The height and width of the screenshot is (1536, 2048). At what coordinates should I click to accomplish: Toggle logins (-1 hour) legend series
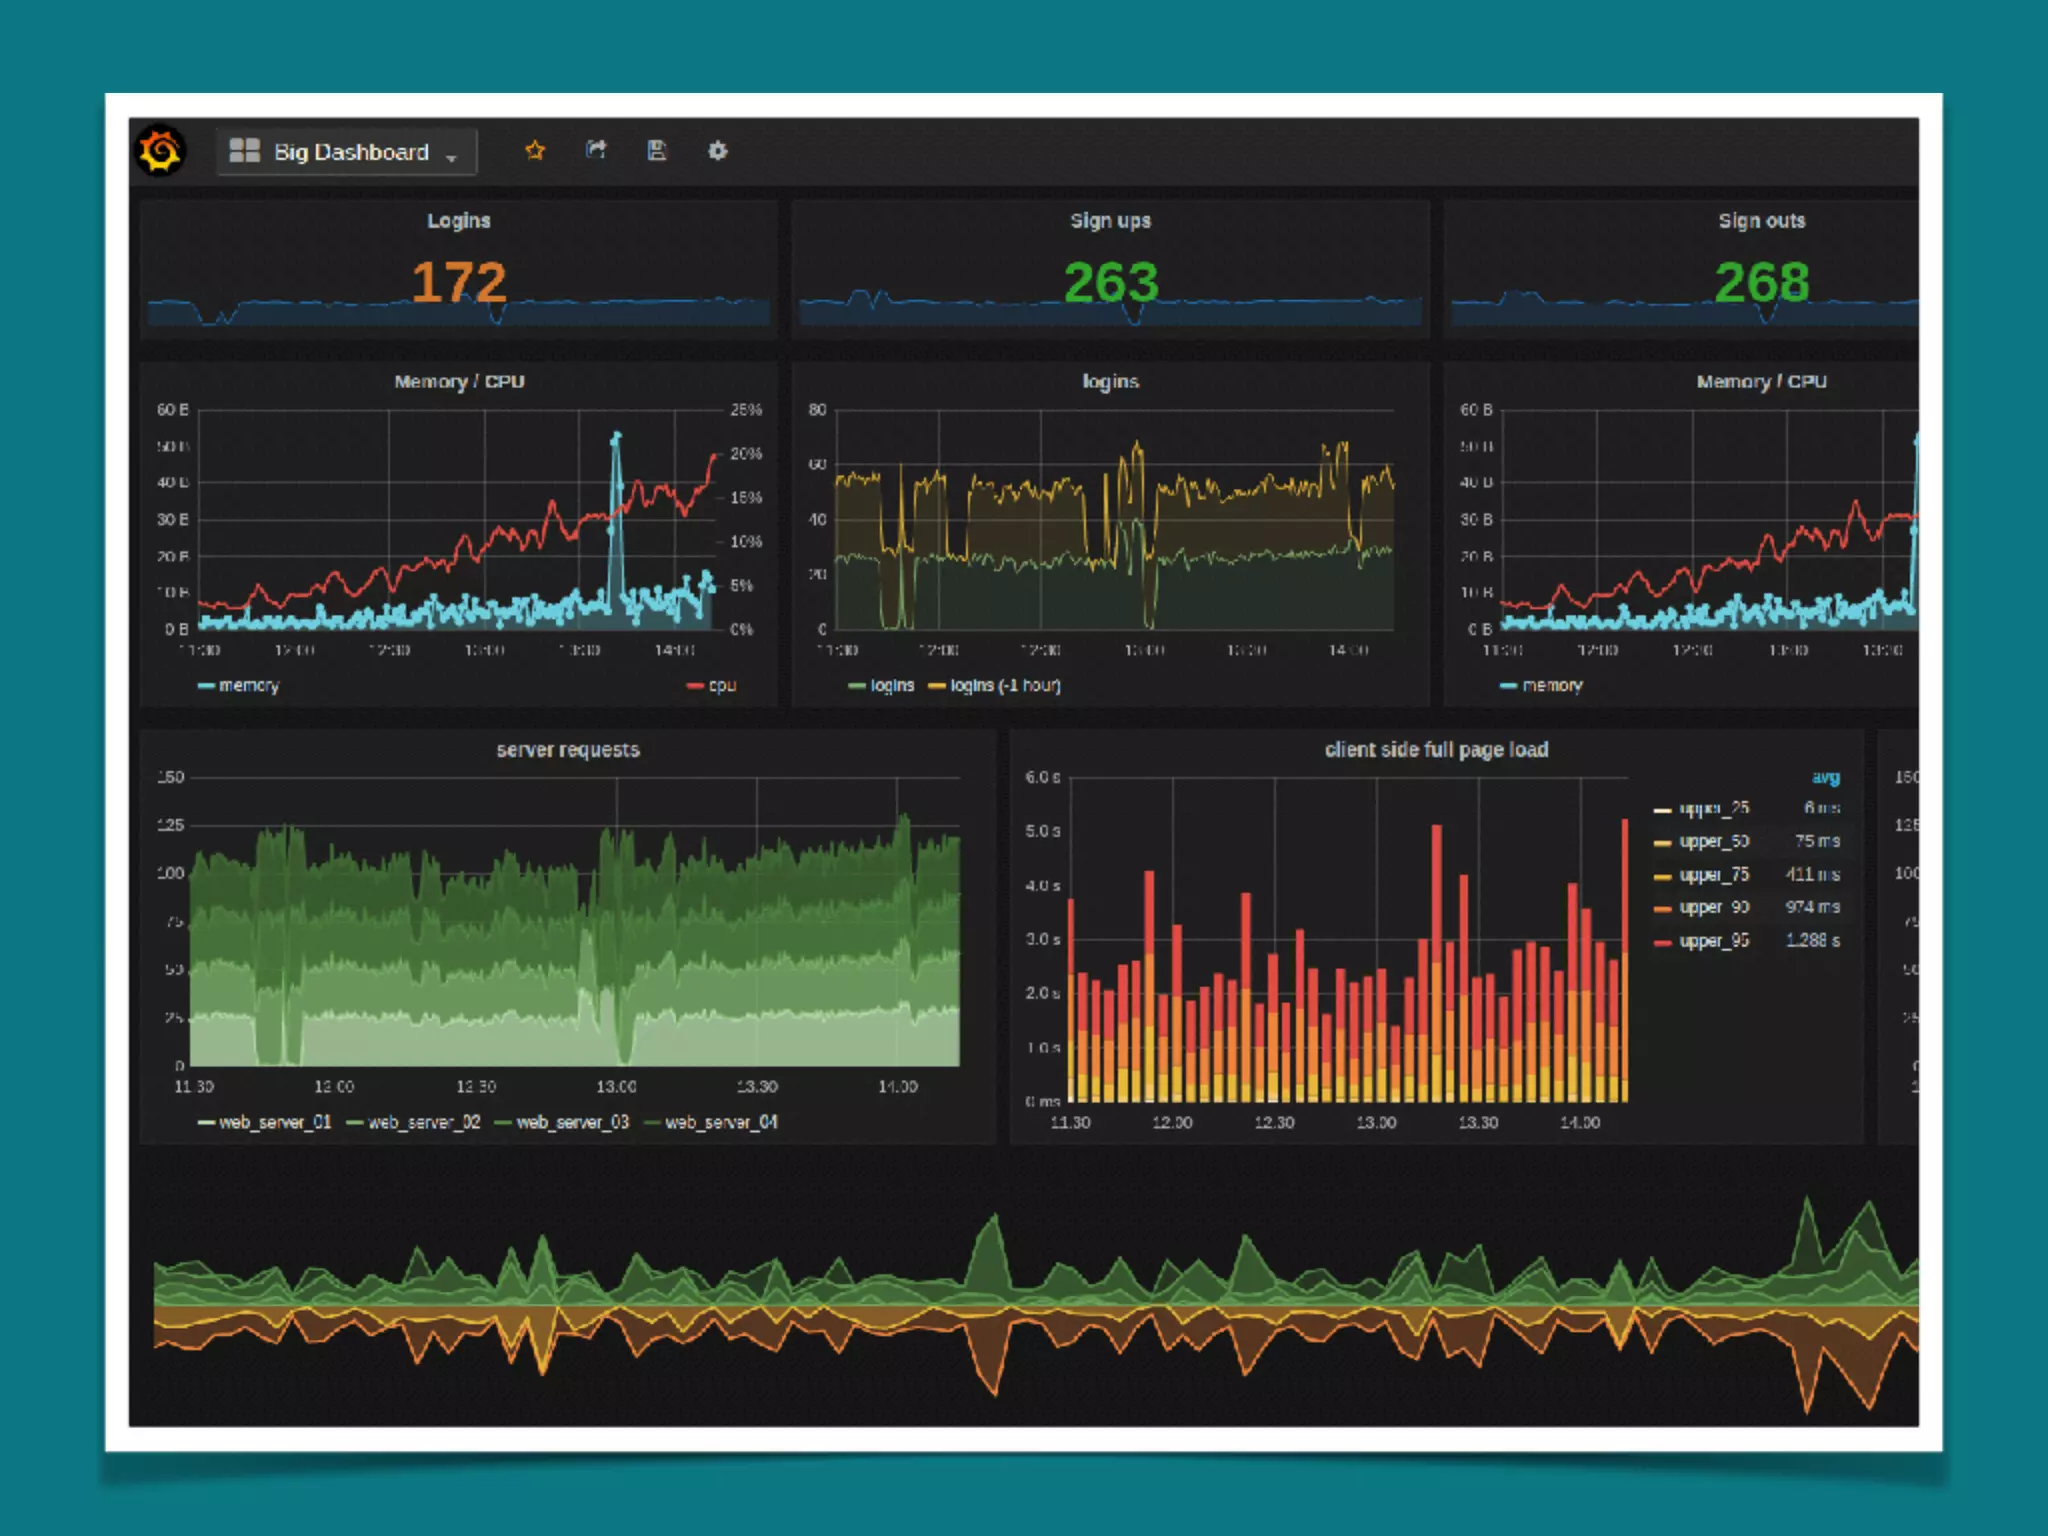(x=1004, y=686)
